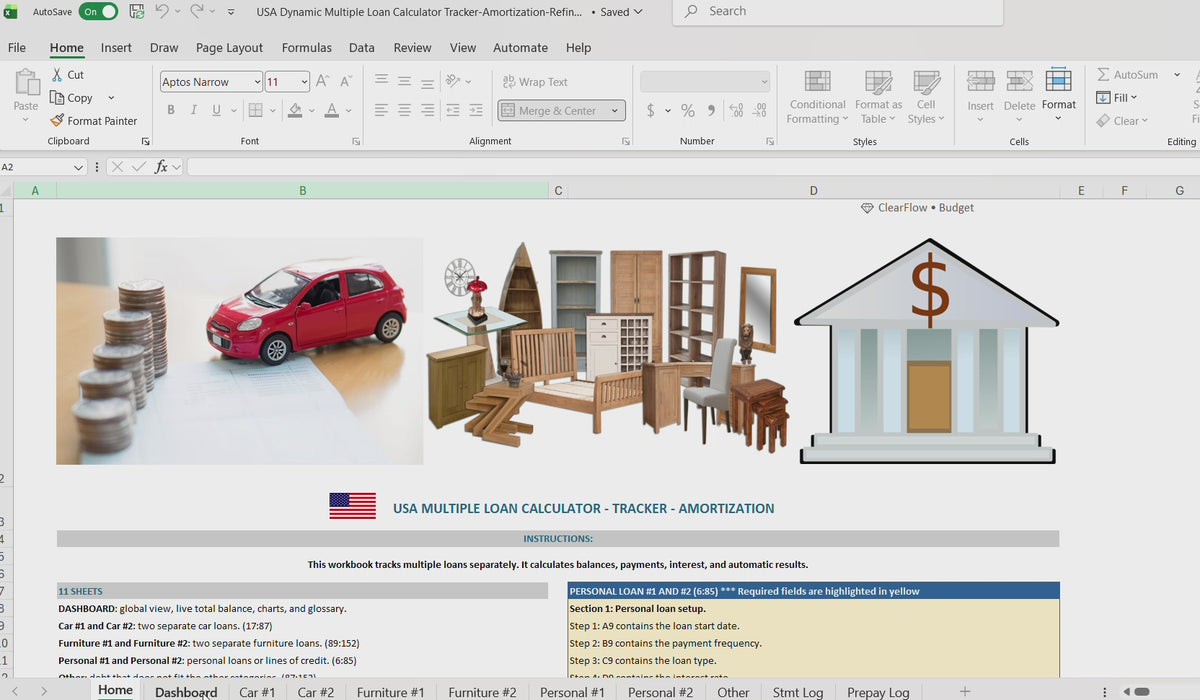Screen dimensions: 1200x700
Task: Click the Merge & Center button
Action: tap(548, 111)
